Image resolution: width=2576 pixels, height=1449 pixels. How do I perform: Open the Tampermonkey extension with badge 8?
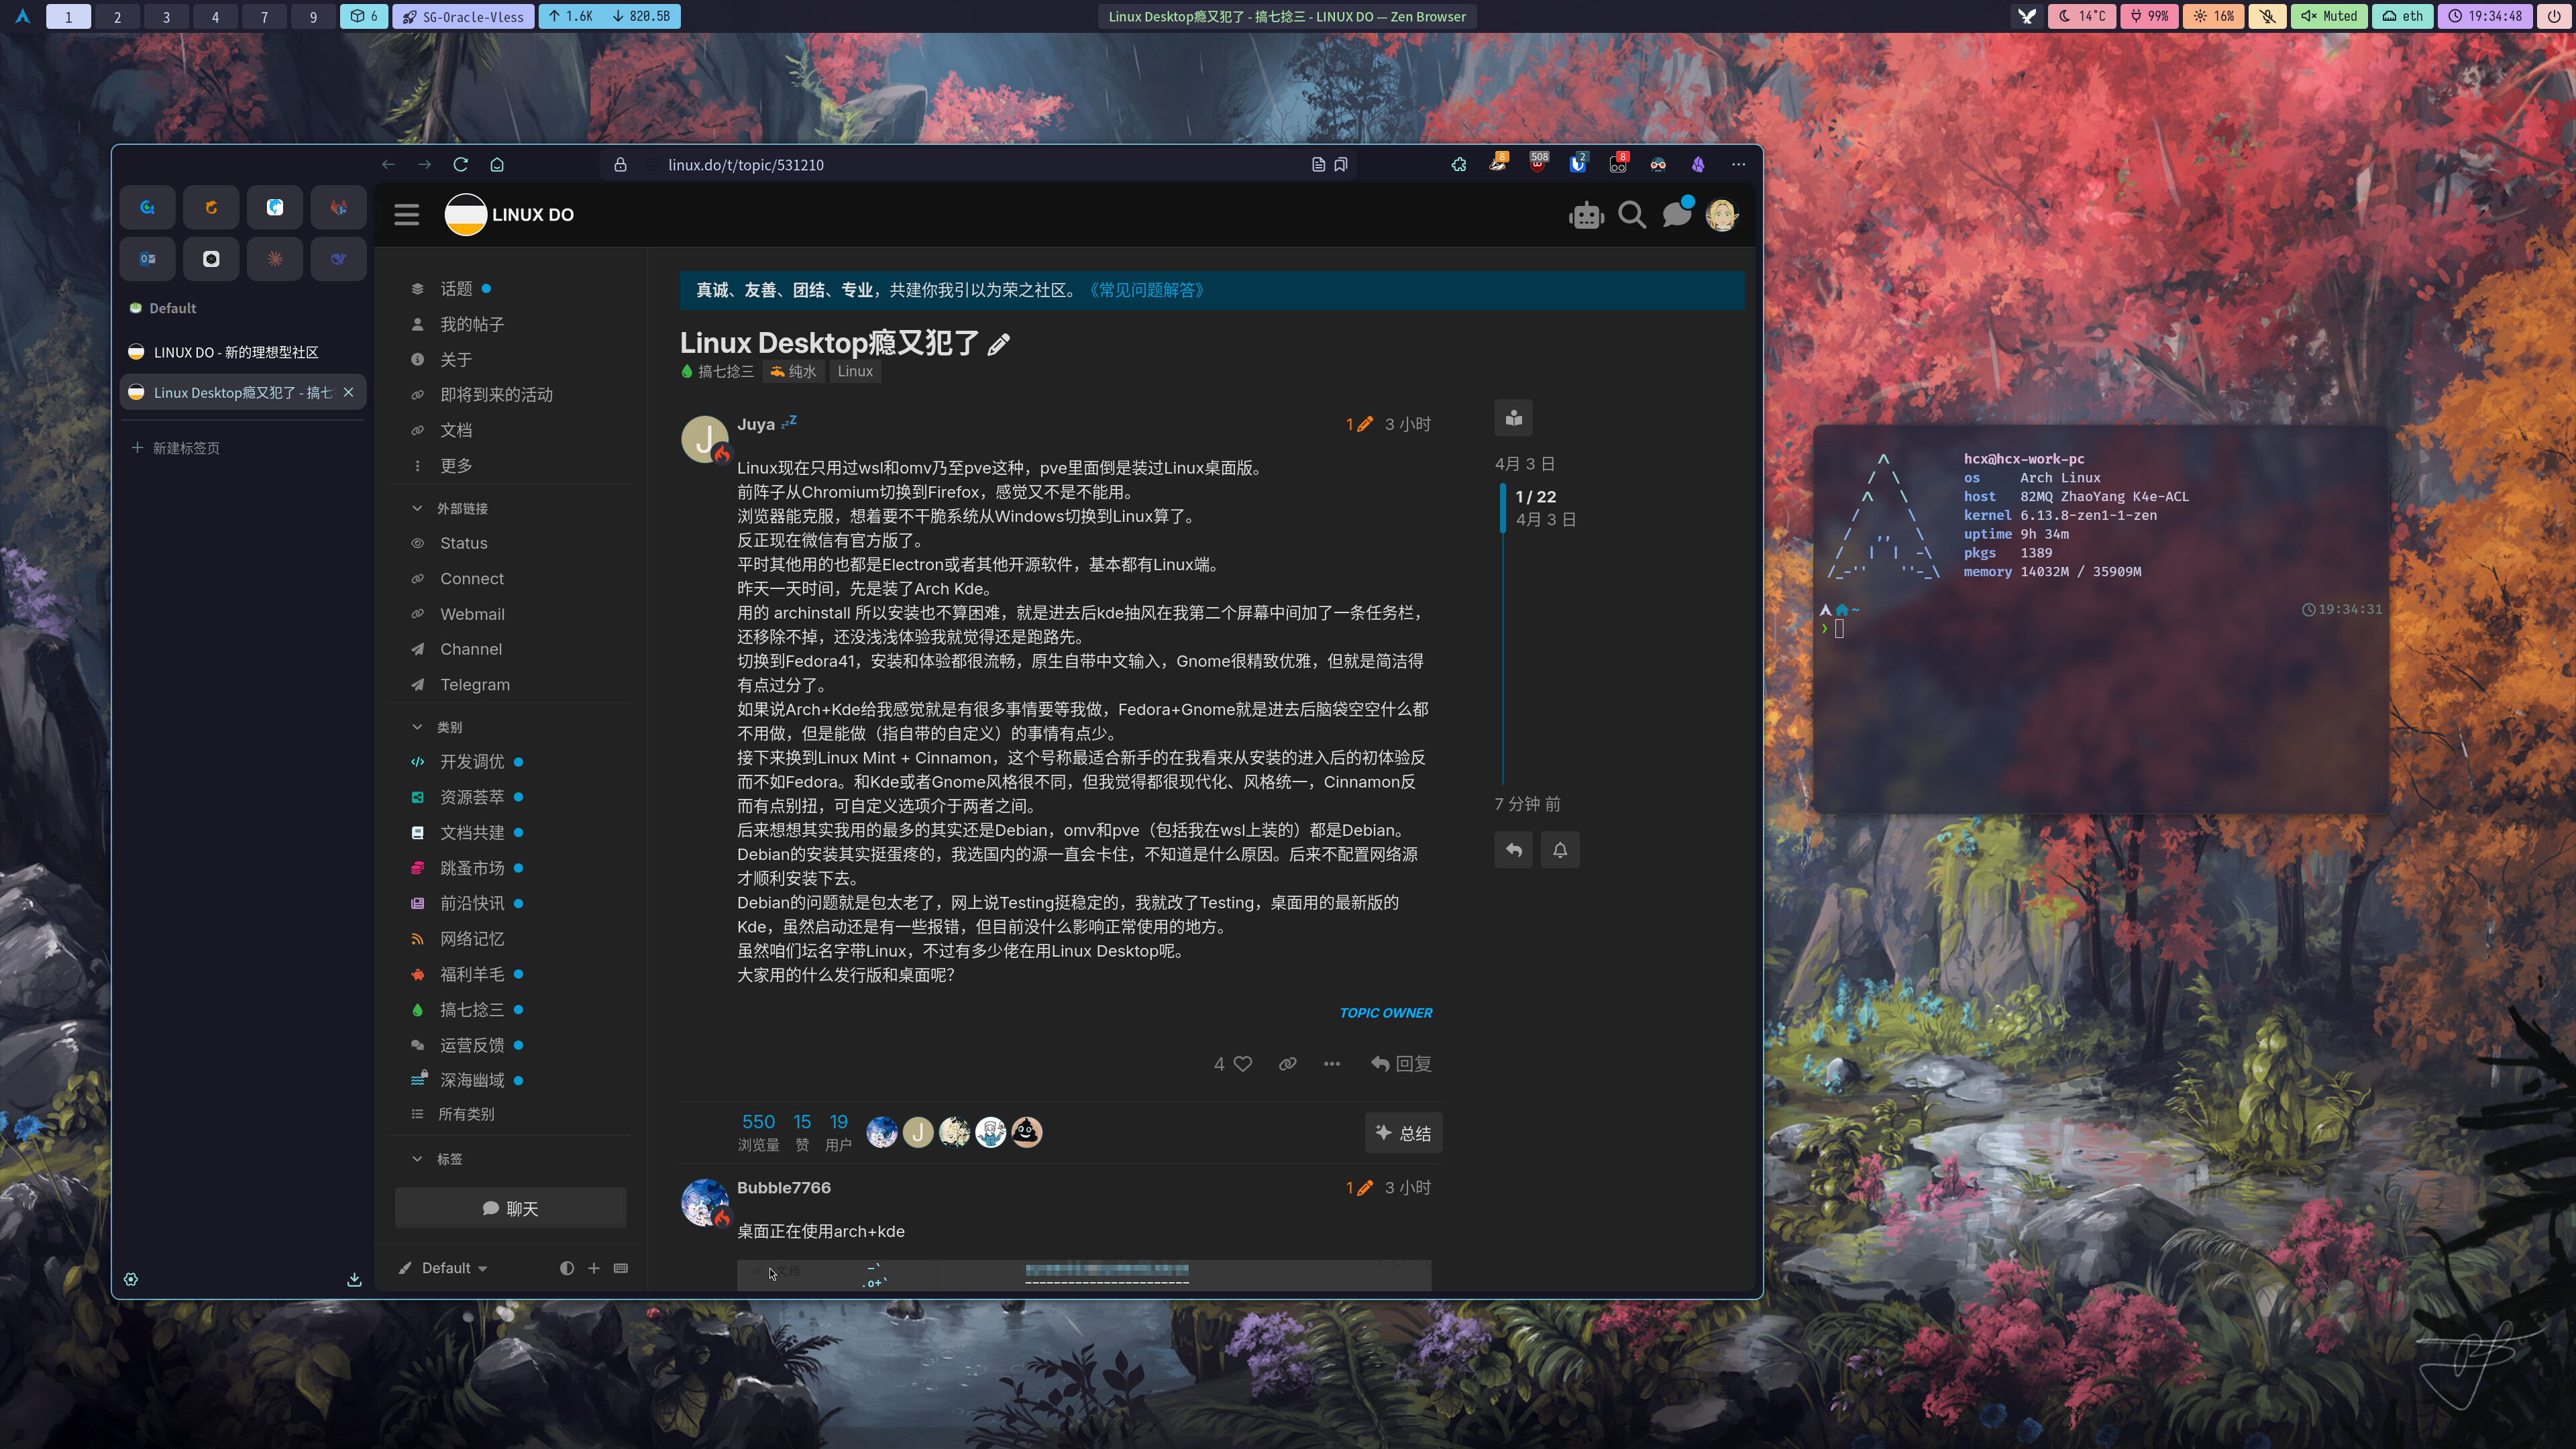(x=1618, y=163)
